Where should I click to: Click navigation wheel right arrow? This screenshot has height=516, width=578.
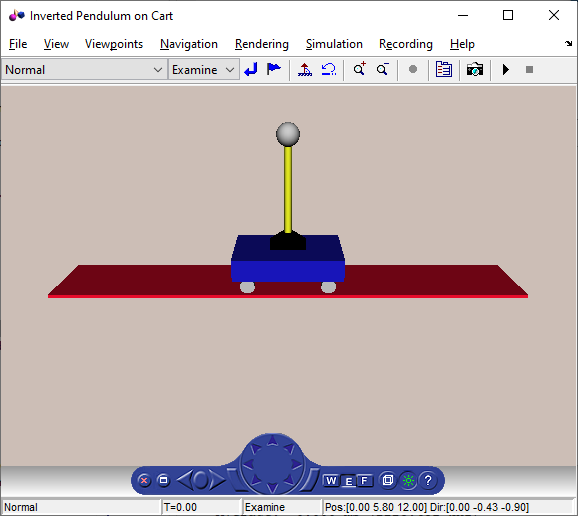tap(296, 464)
